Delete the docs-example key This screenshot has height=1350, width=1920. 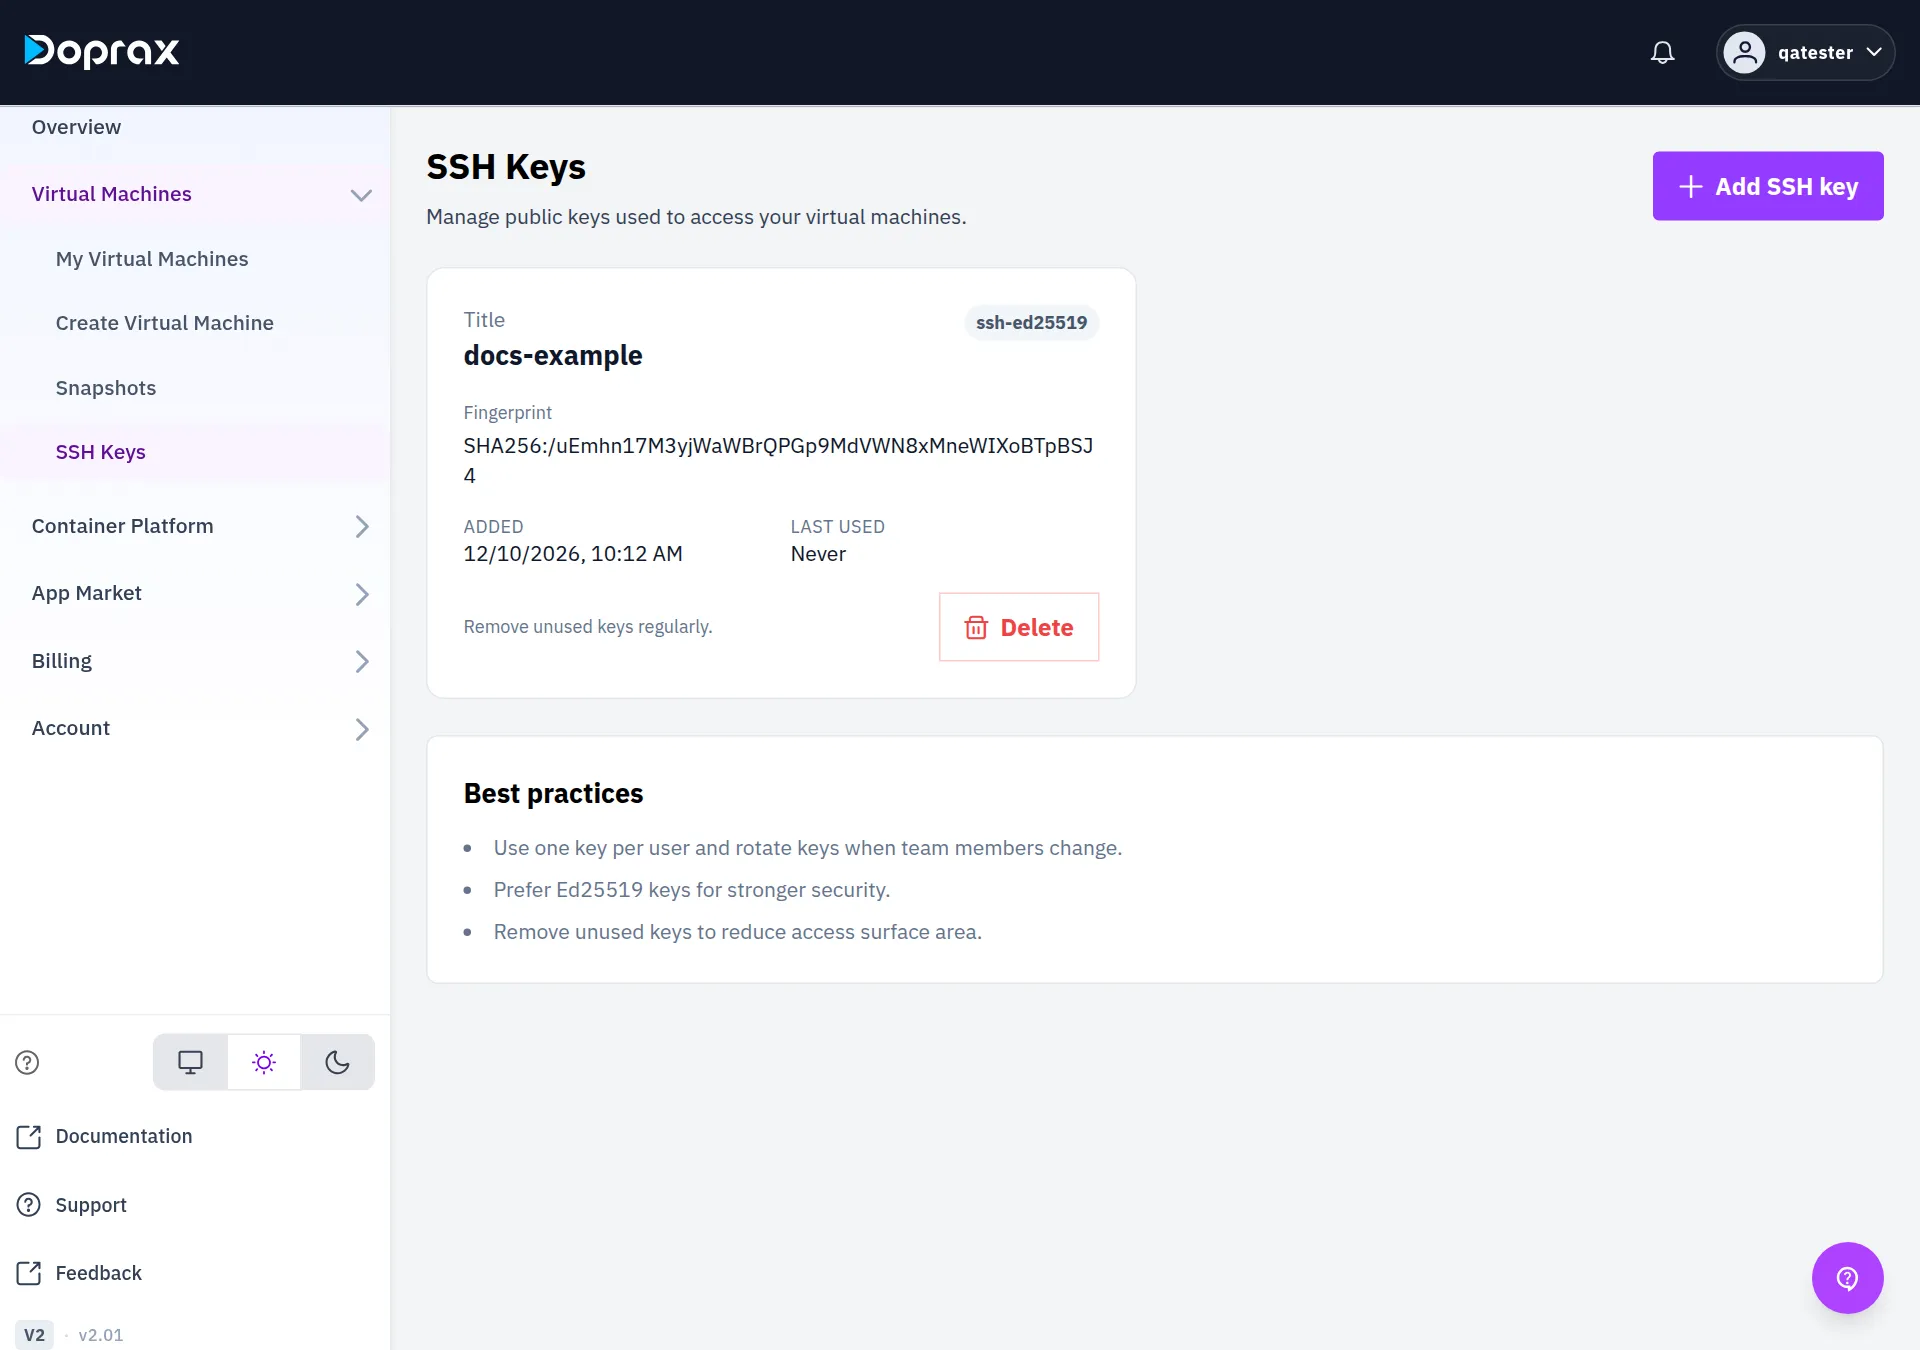tap(1018, 627)
